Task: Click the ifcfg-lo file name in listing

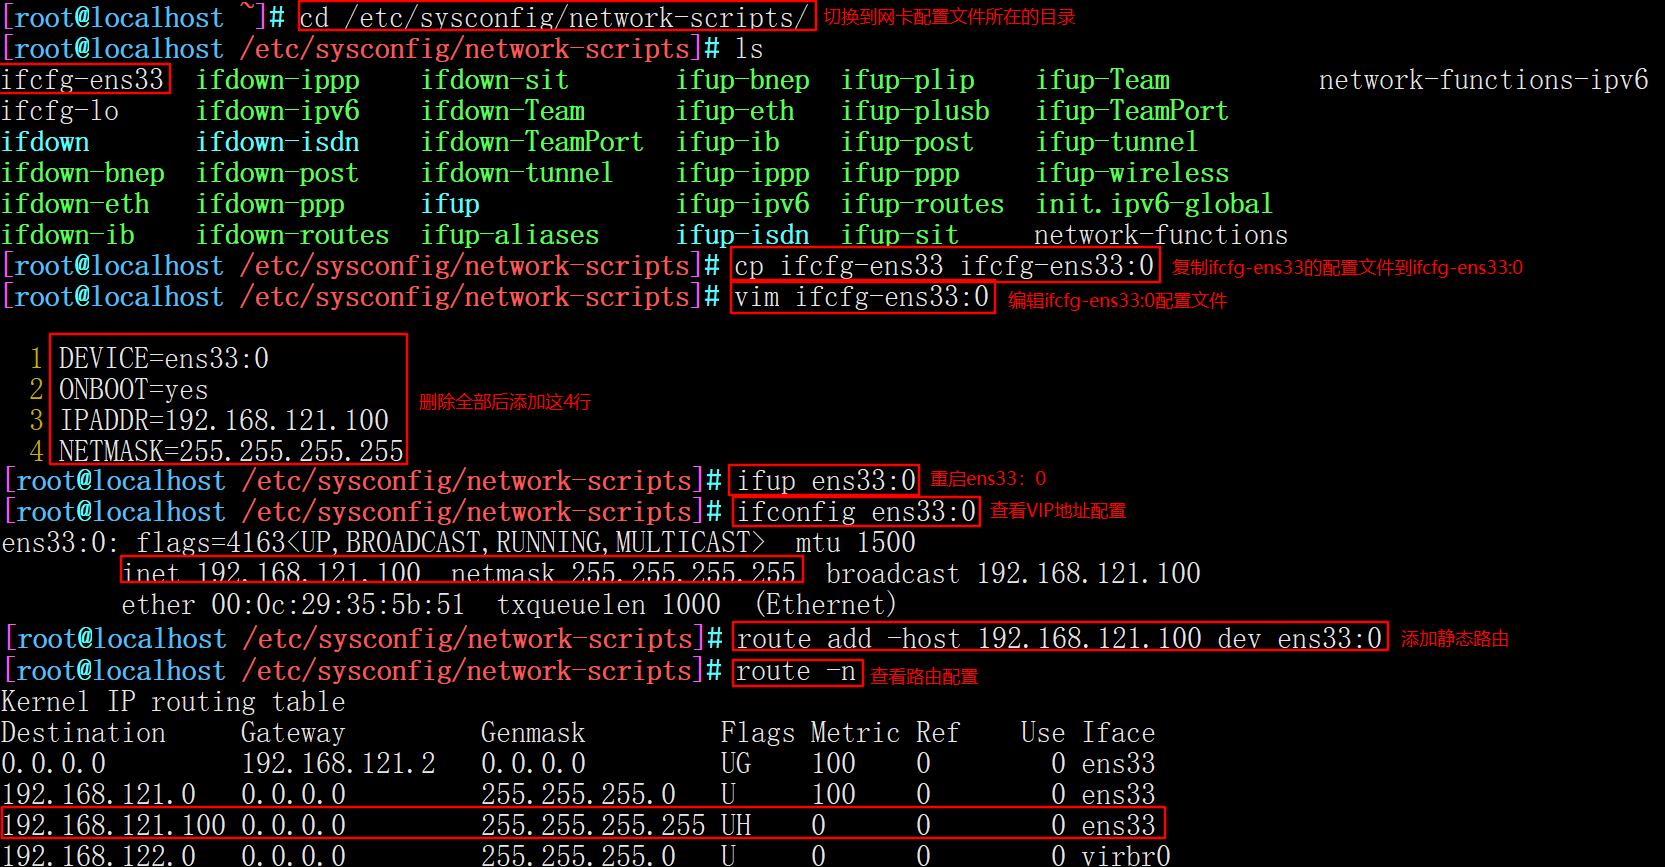Action: (60, 111)
